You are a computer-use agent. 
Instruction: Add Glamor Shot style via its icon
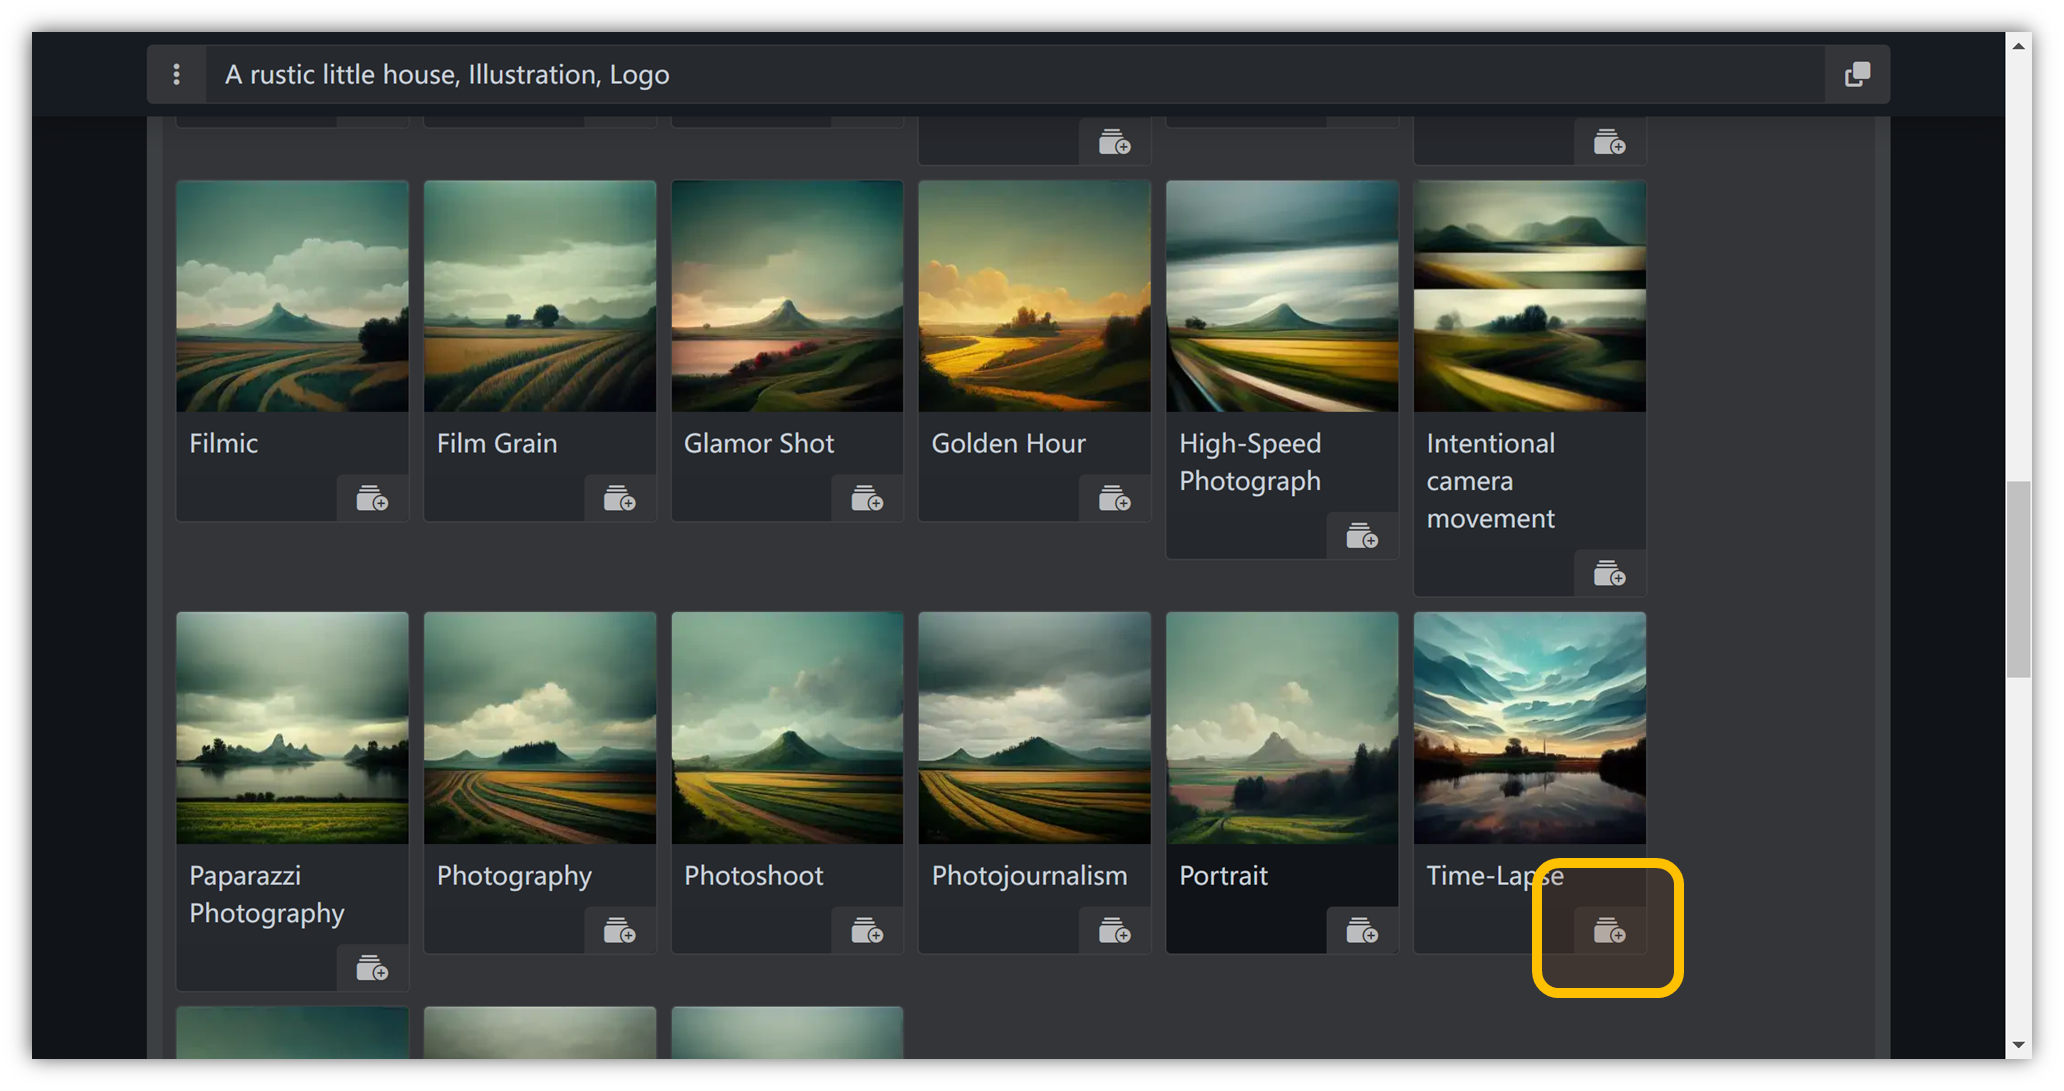click(867, 498)
